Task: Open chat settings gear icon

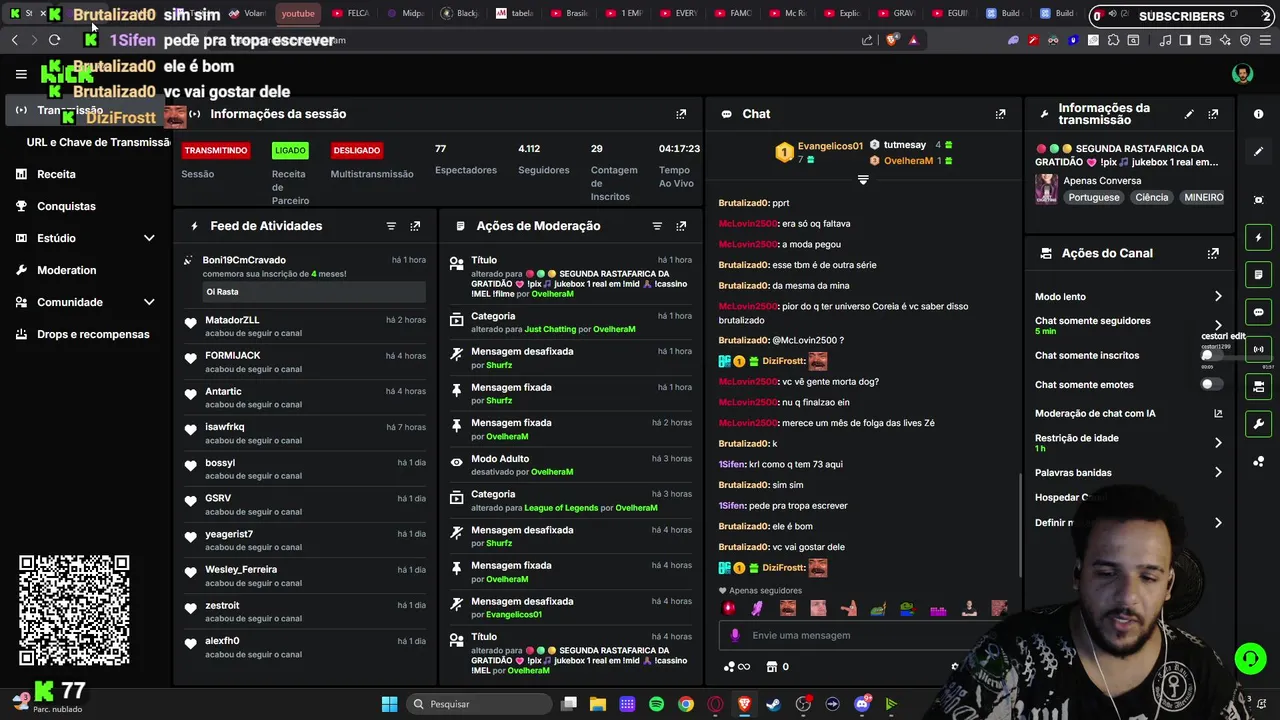Action: [x=955, y=667]
